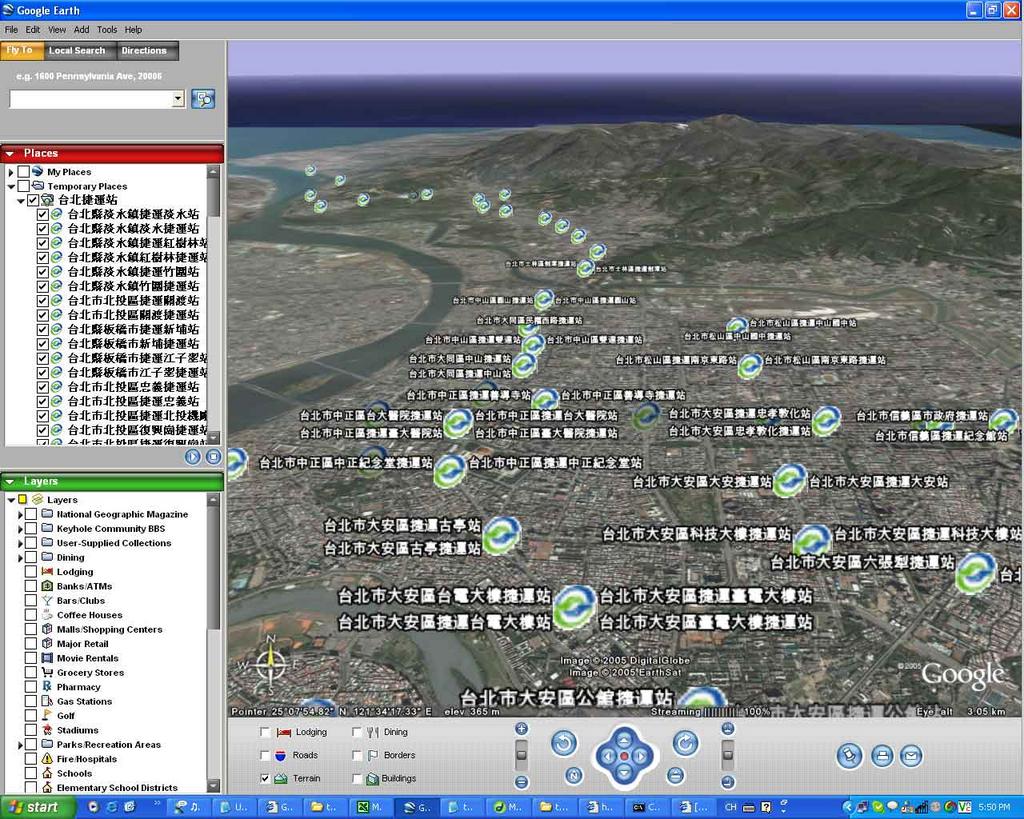Open the Add menu
The image size is (1024, 819).
[x=82, y=29]
